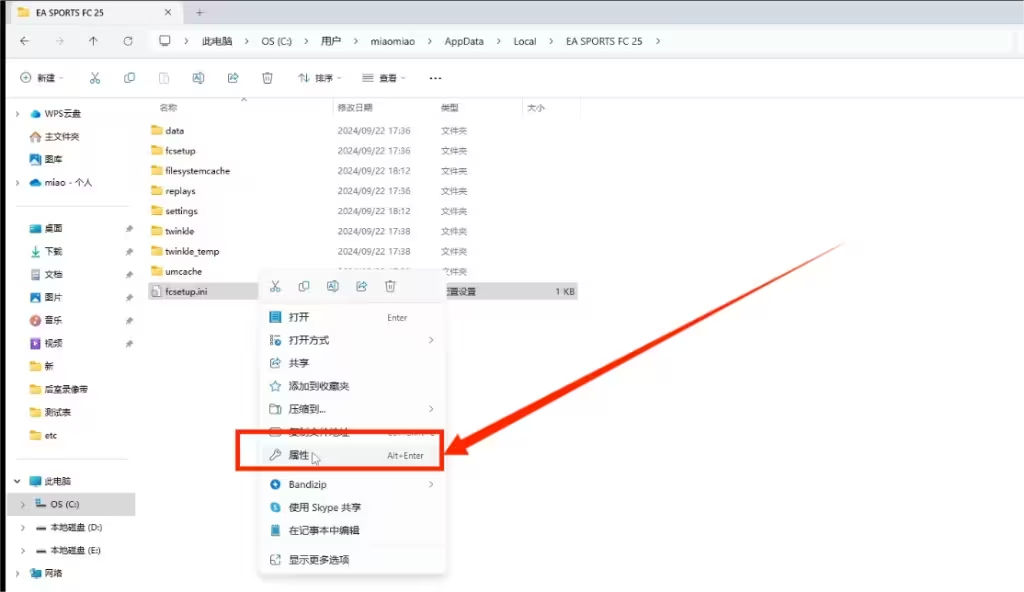
Task: Expand 本地磁盘 (D:) node
Action: pyautogui.click(x=23, y=527)
